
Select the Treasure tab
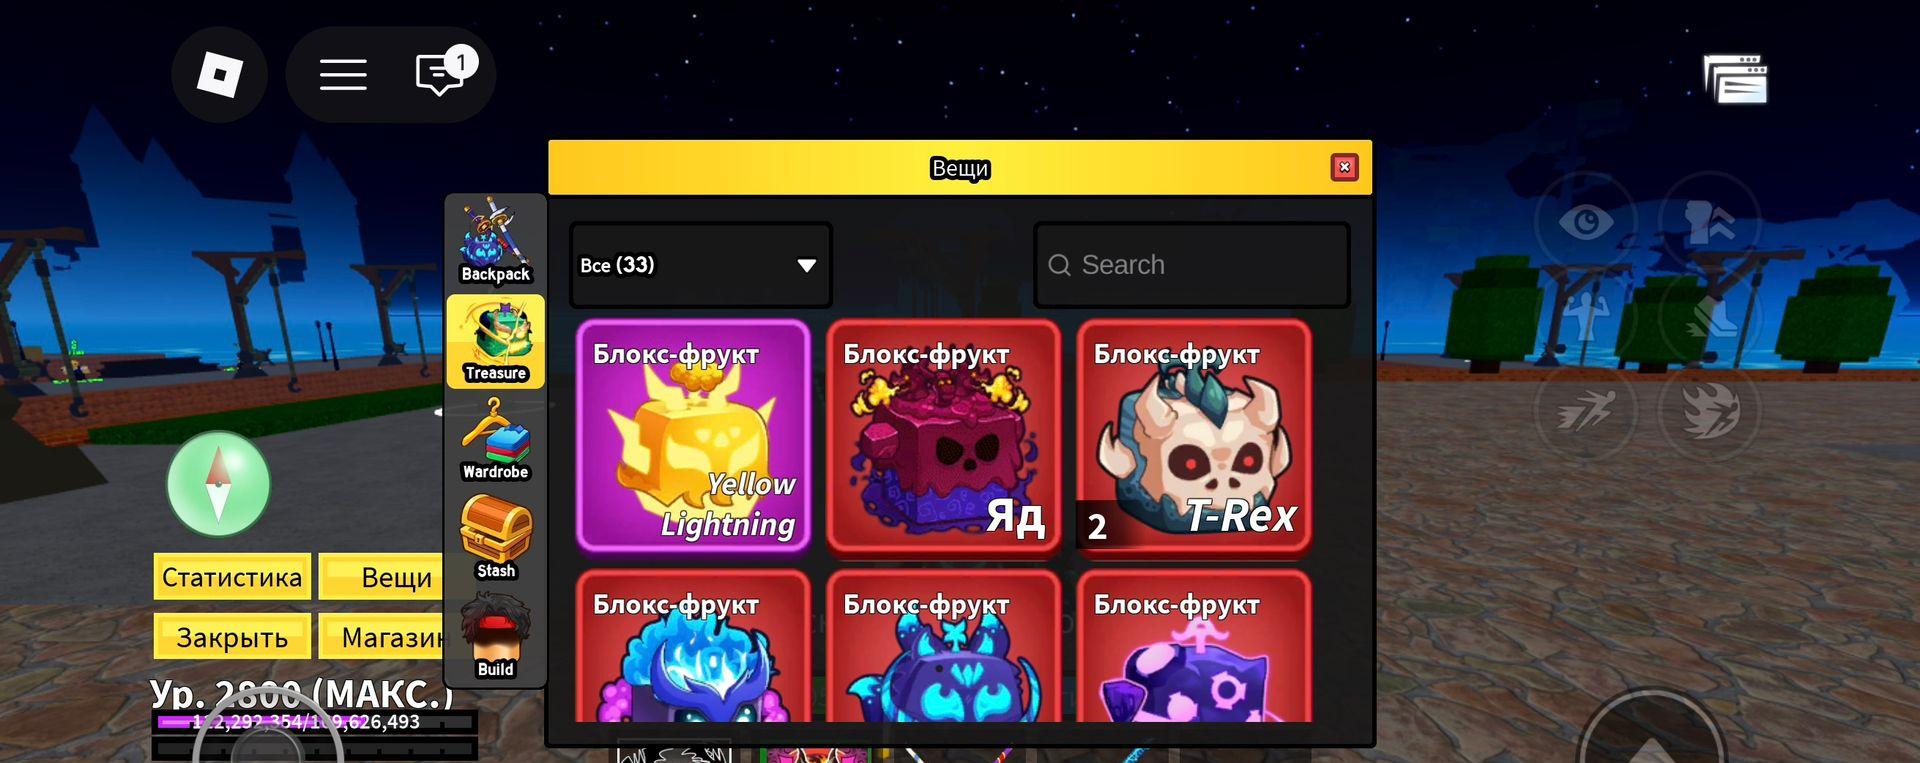tap(495, 341)
